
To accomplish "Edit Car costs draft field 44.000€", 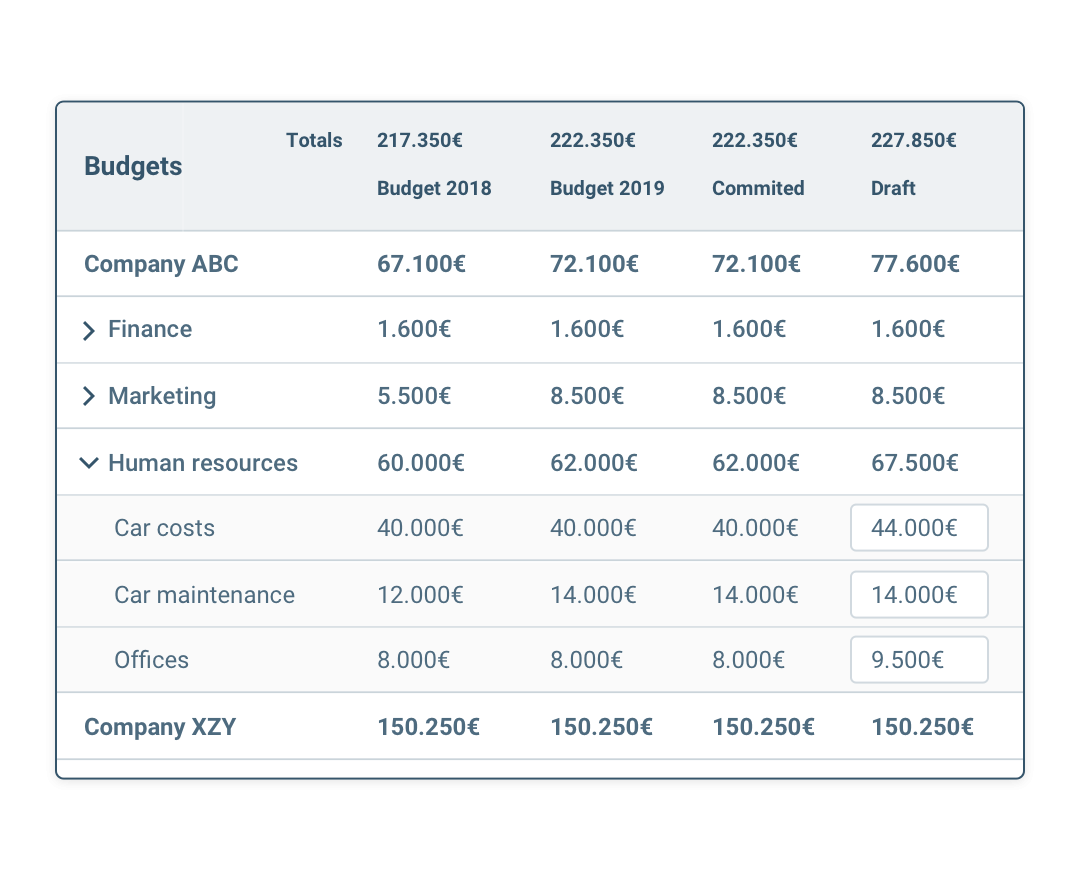I will coord(919,527).
